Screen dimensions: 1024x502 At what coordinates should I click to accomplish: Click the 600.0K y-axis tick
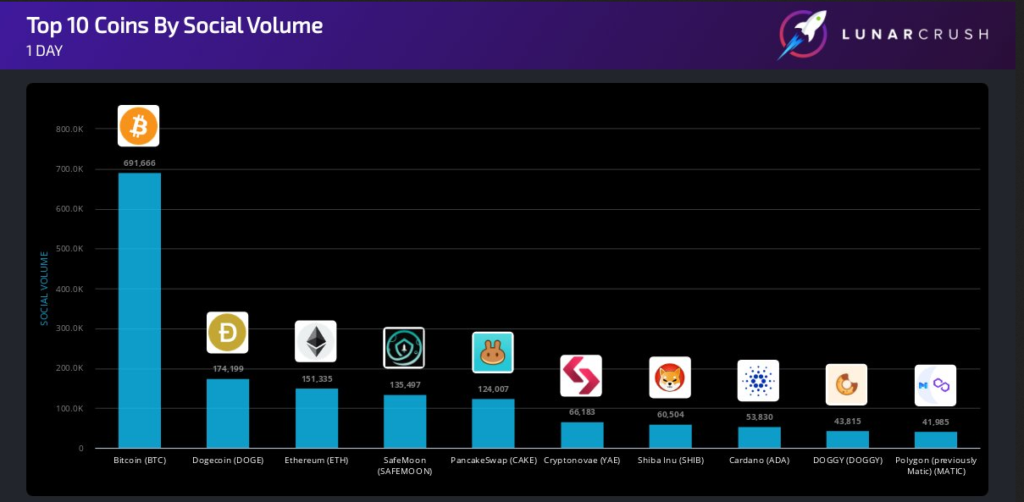(70, 209)
